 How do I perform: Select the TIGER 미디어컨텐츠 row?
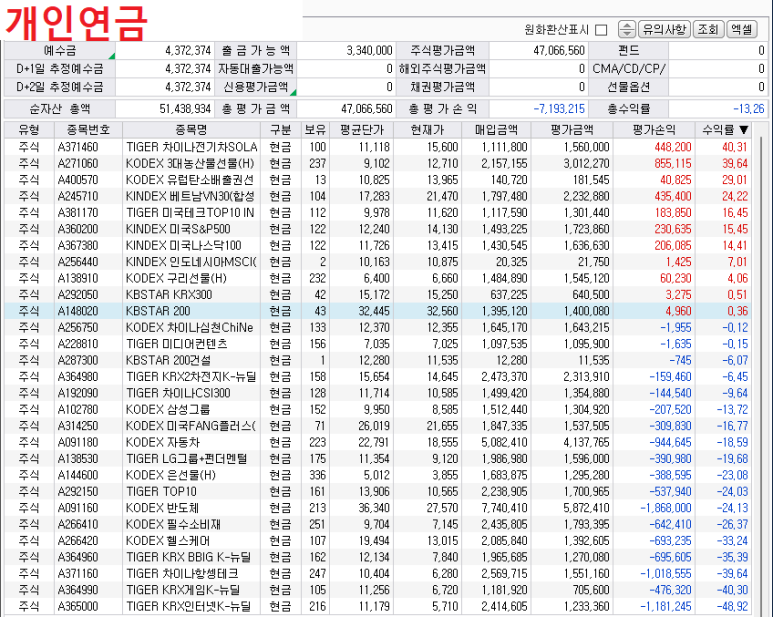(378, 344)
